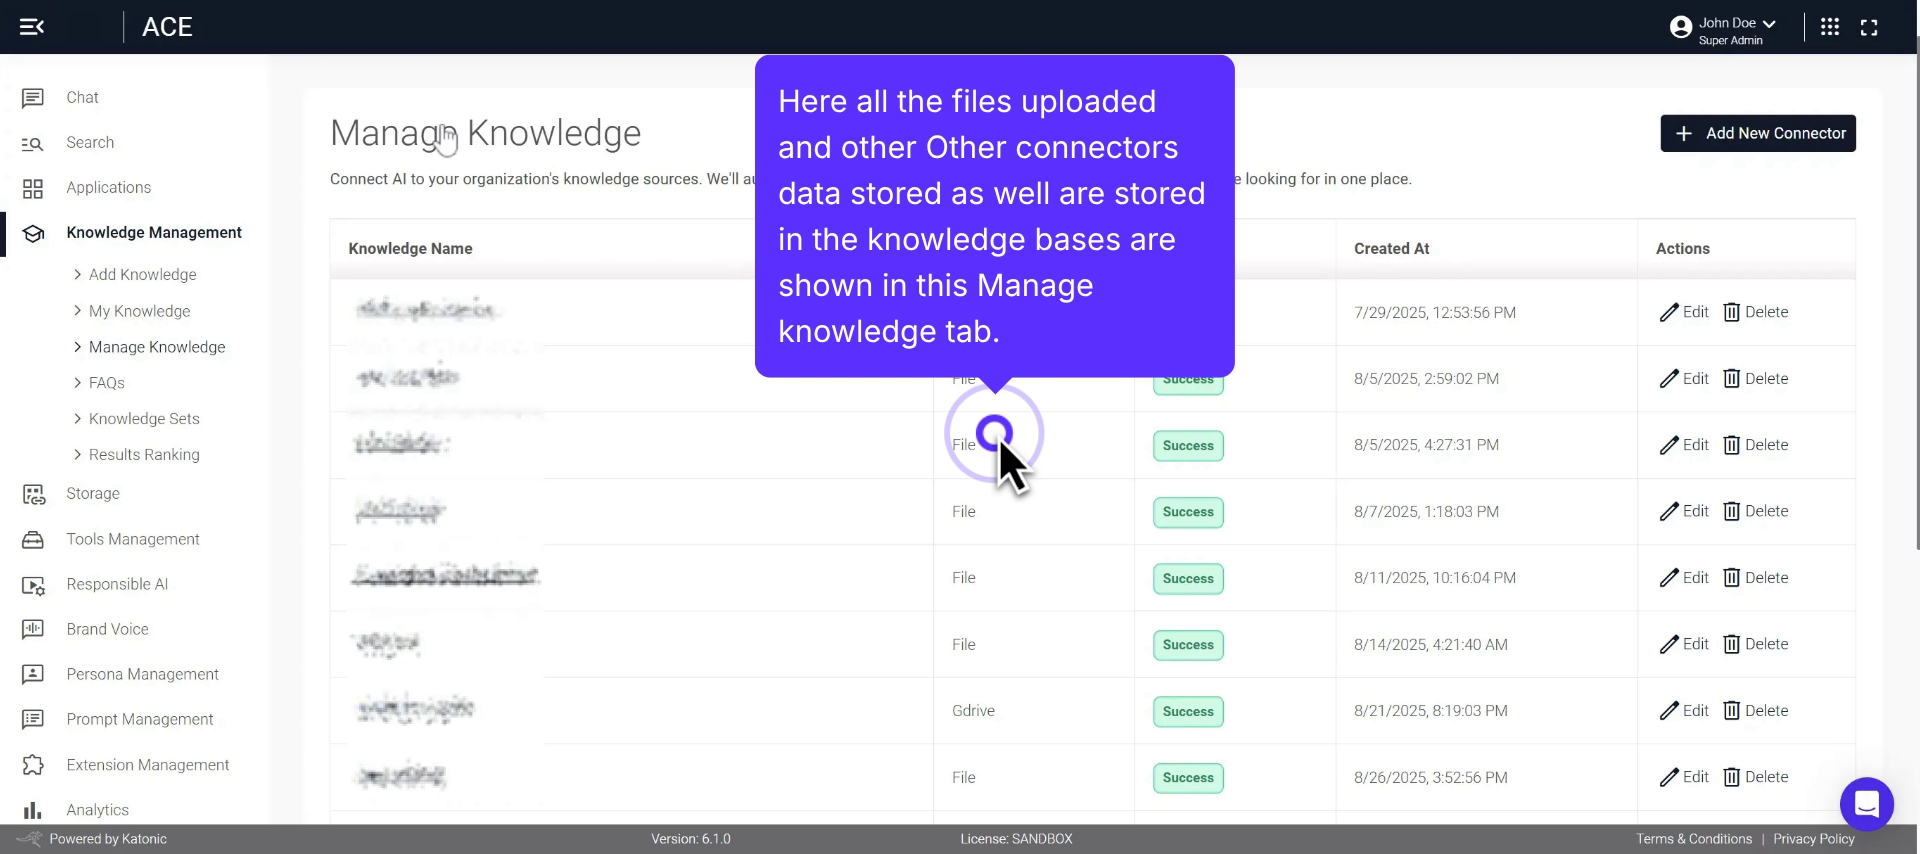The height and width of the screenshot is (854, 1920).
Task: Go to Chat menu item
Action: point(82,98)
